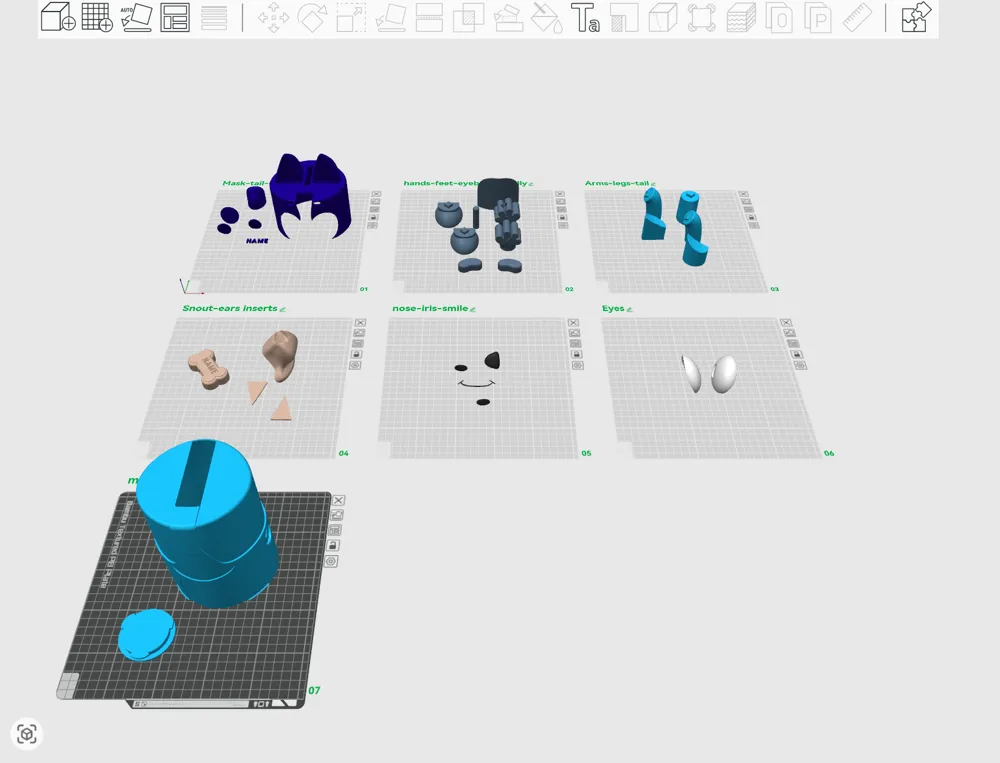Run the Auto orient tool

136,17
